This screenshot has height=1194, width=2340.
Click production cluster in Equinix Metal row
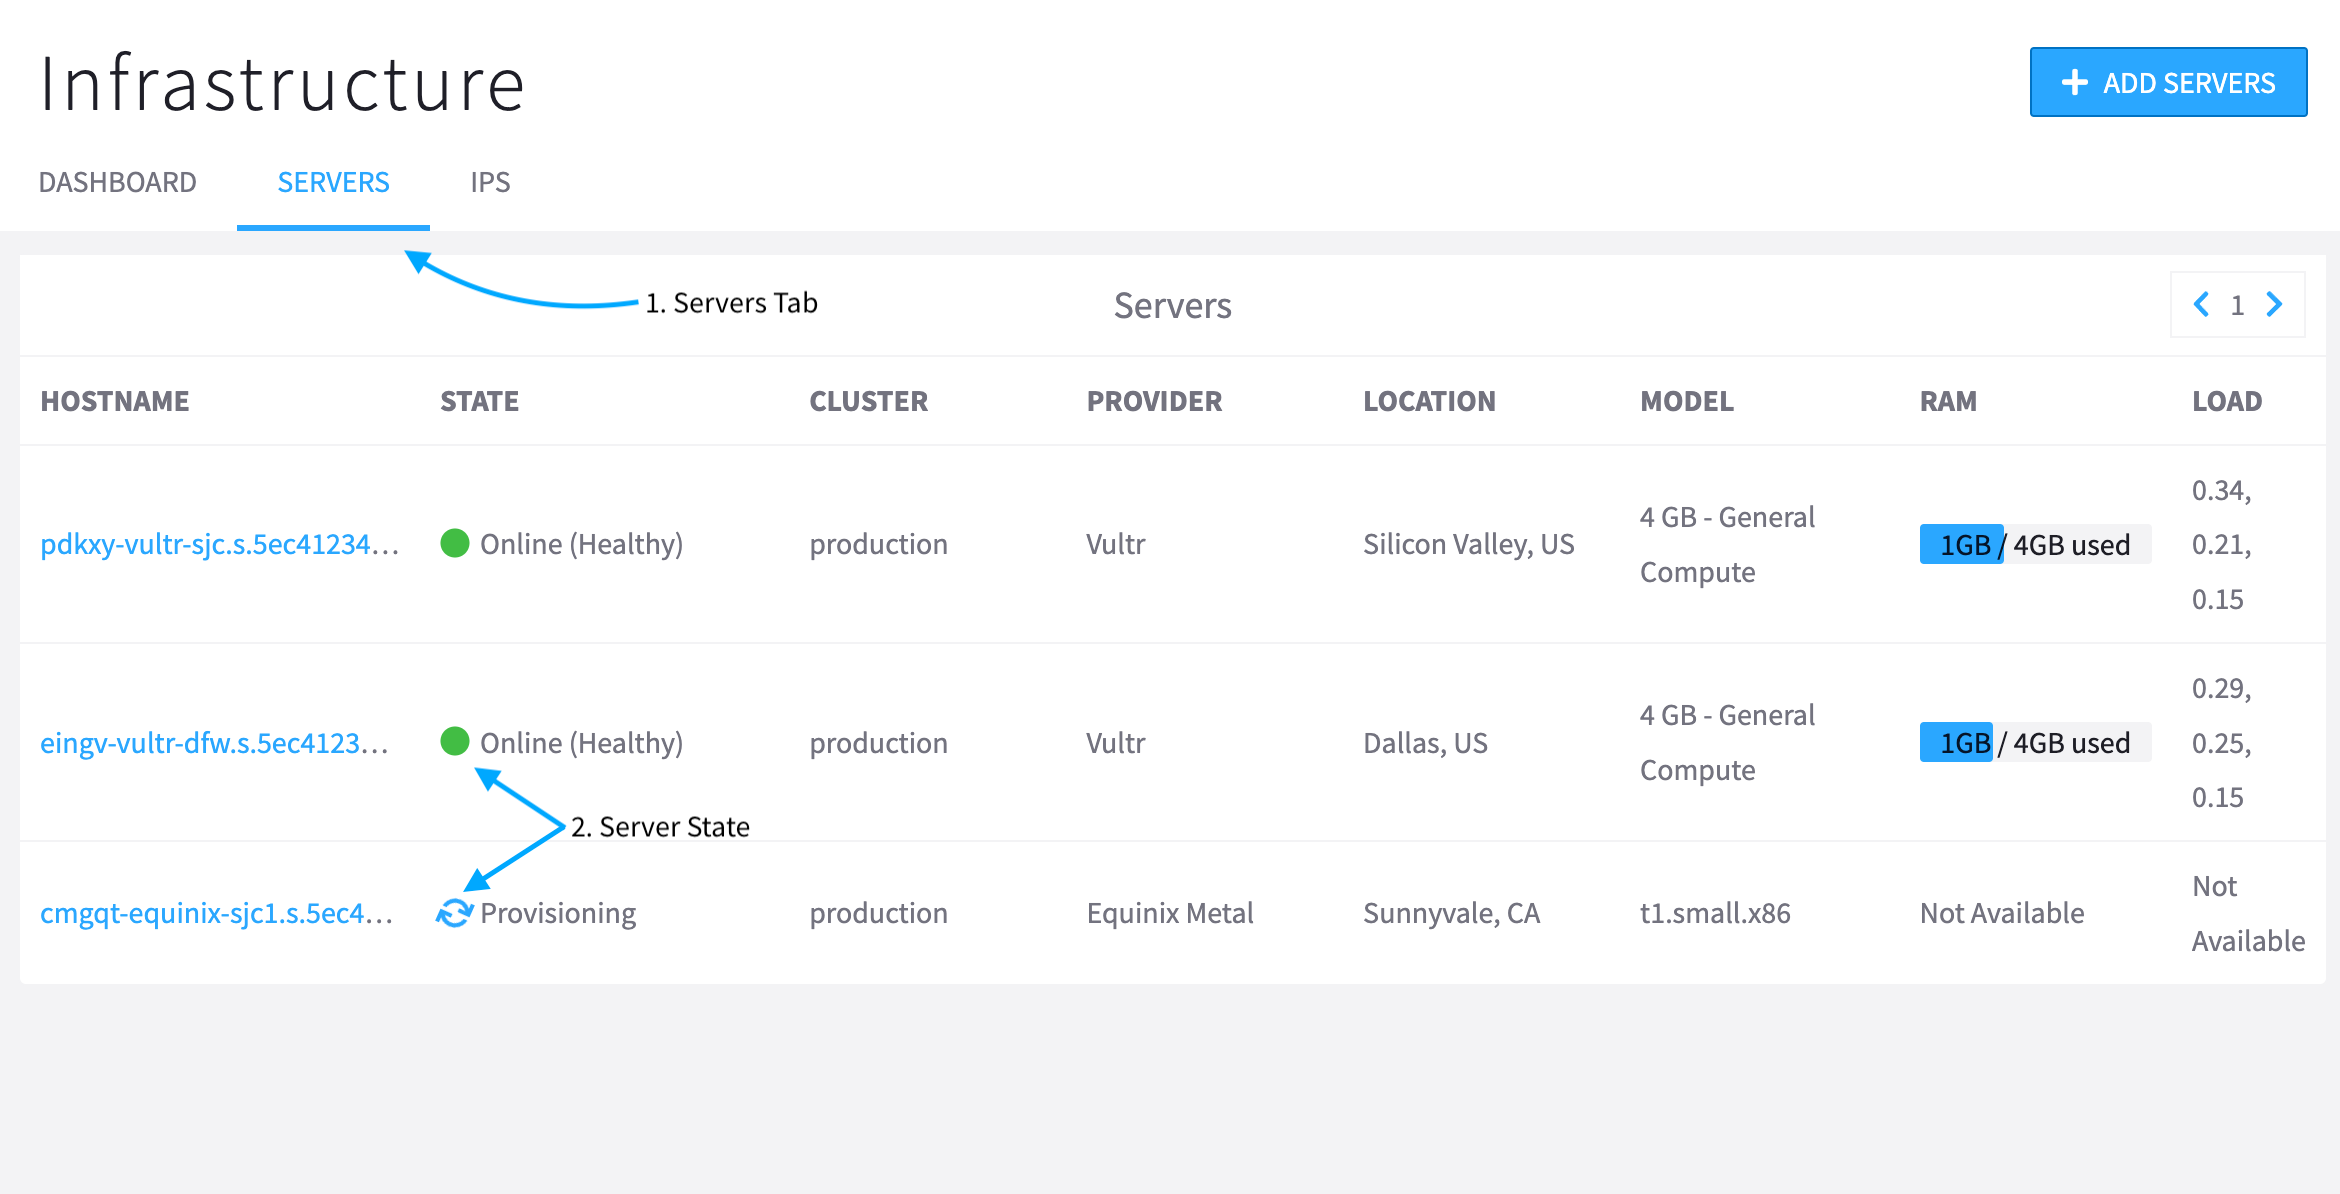coord(878,913)
